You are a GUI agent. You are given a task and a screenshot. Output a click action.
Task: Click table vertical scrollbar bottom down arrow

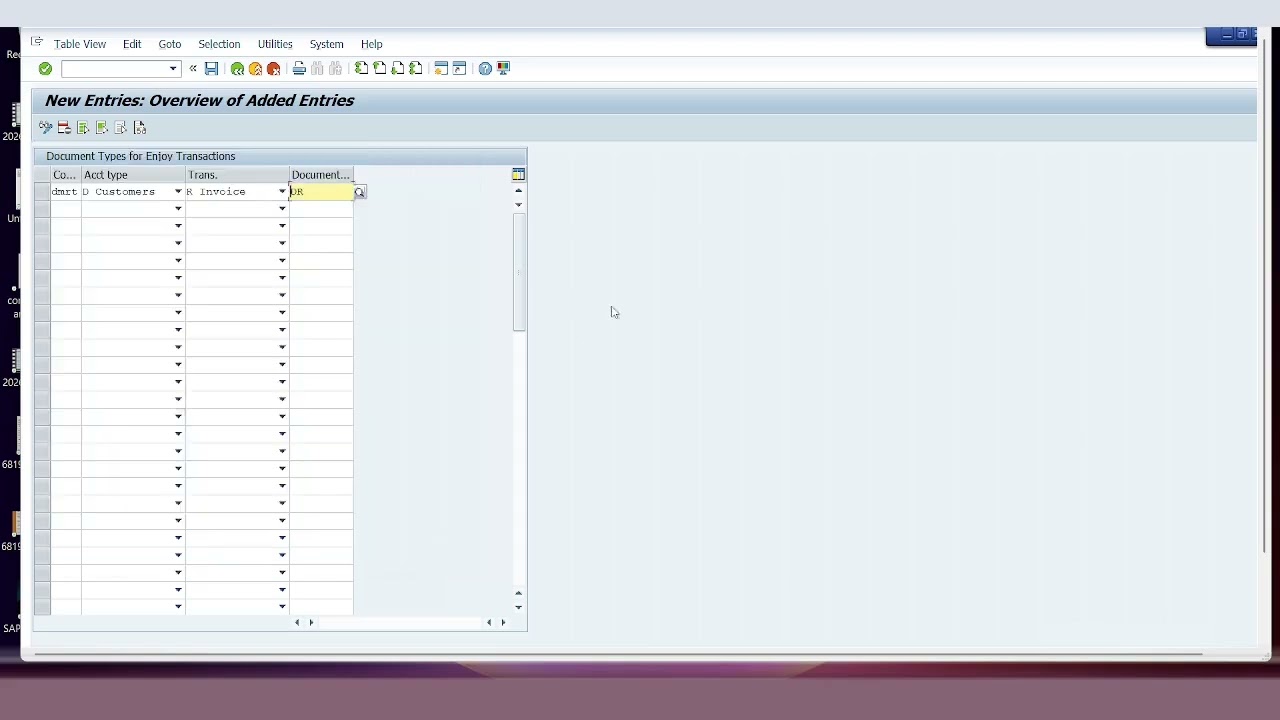point(518,607)
